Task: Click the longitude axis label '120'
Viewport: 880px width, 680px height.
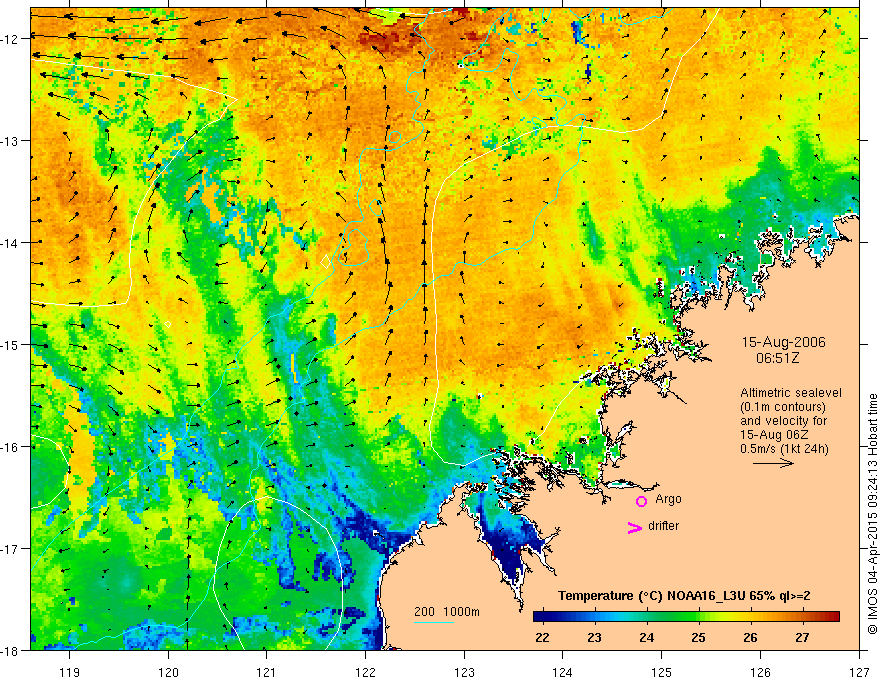Action: pos(168,672)
